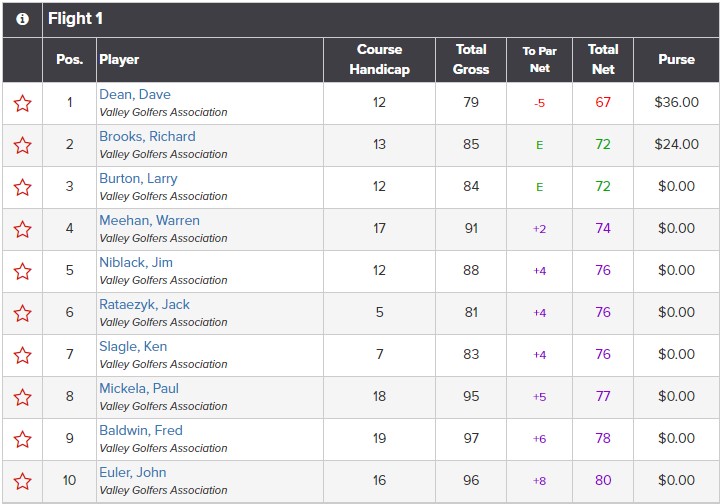Viewport: 721px width, 504px height.
Task: Click Burton, Larry's total gross 84
Action: [x=471, y=186]
